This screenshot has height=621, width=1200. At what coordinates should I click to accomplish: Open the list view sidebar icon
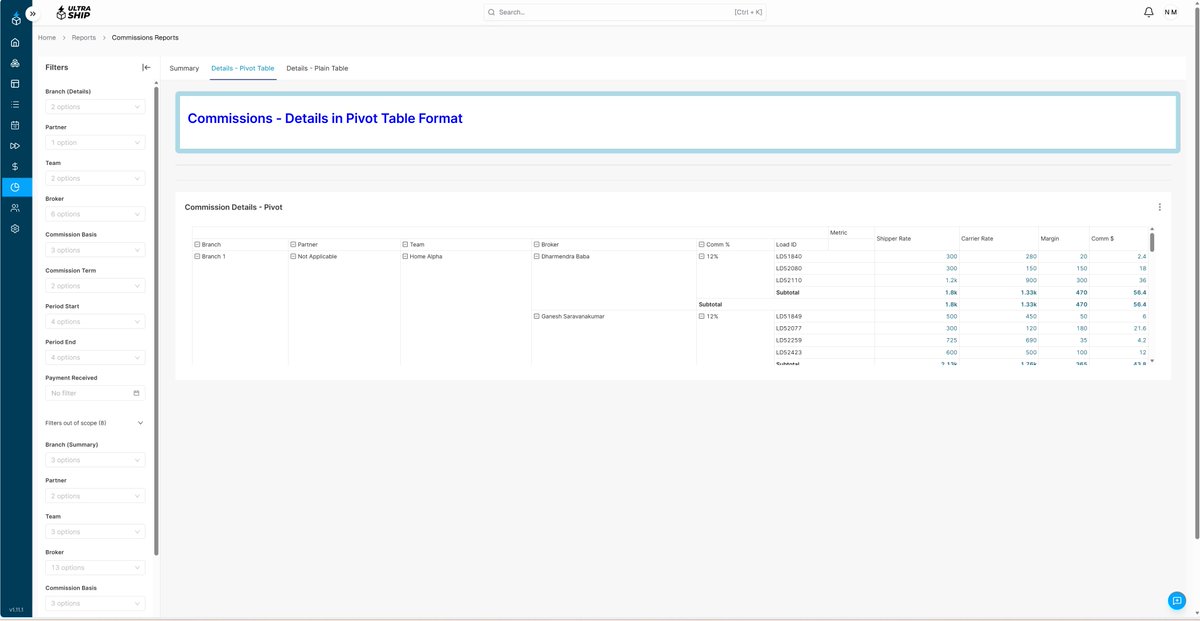pyautogui.click(x=15, y=104)
